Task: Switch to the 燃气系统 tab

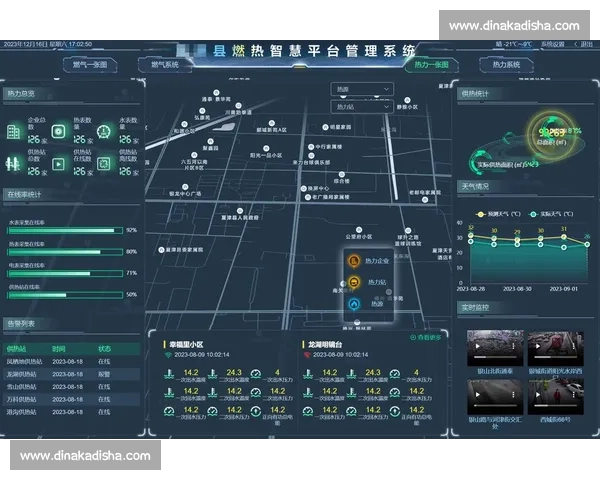Action: (163, 65)
